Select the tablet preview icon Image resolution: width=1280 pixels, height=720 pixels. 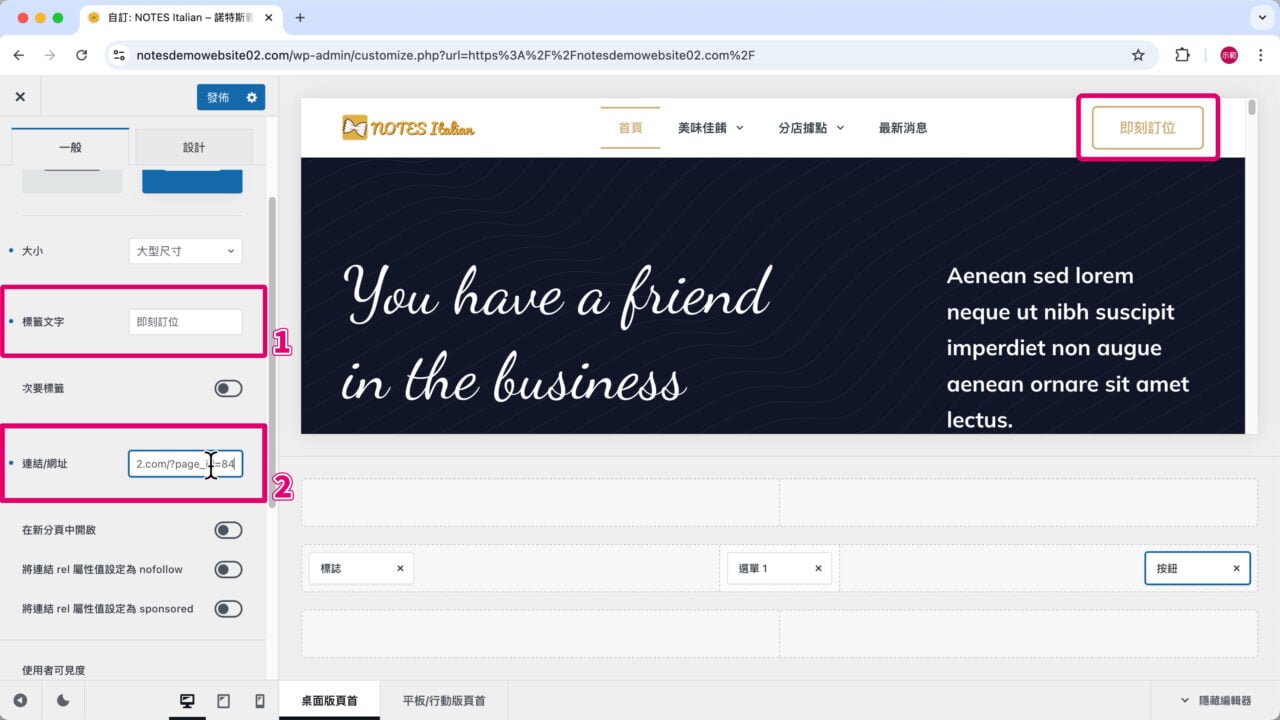coord(222,700)
